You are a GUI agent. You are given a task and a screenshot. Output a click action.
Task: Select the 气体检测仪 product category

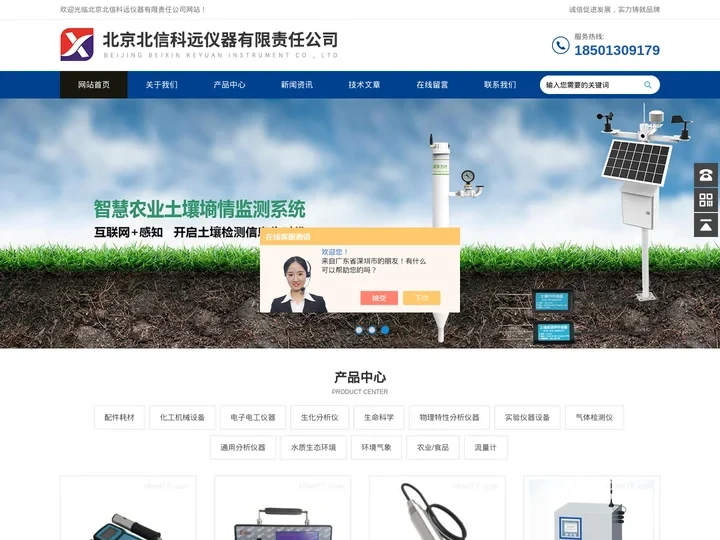594,417
